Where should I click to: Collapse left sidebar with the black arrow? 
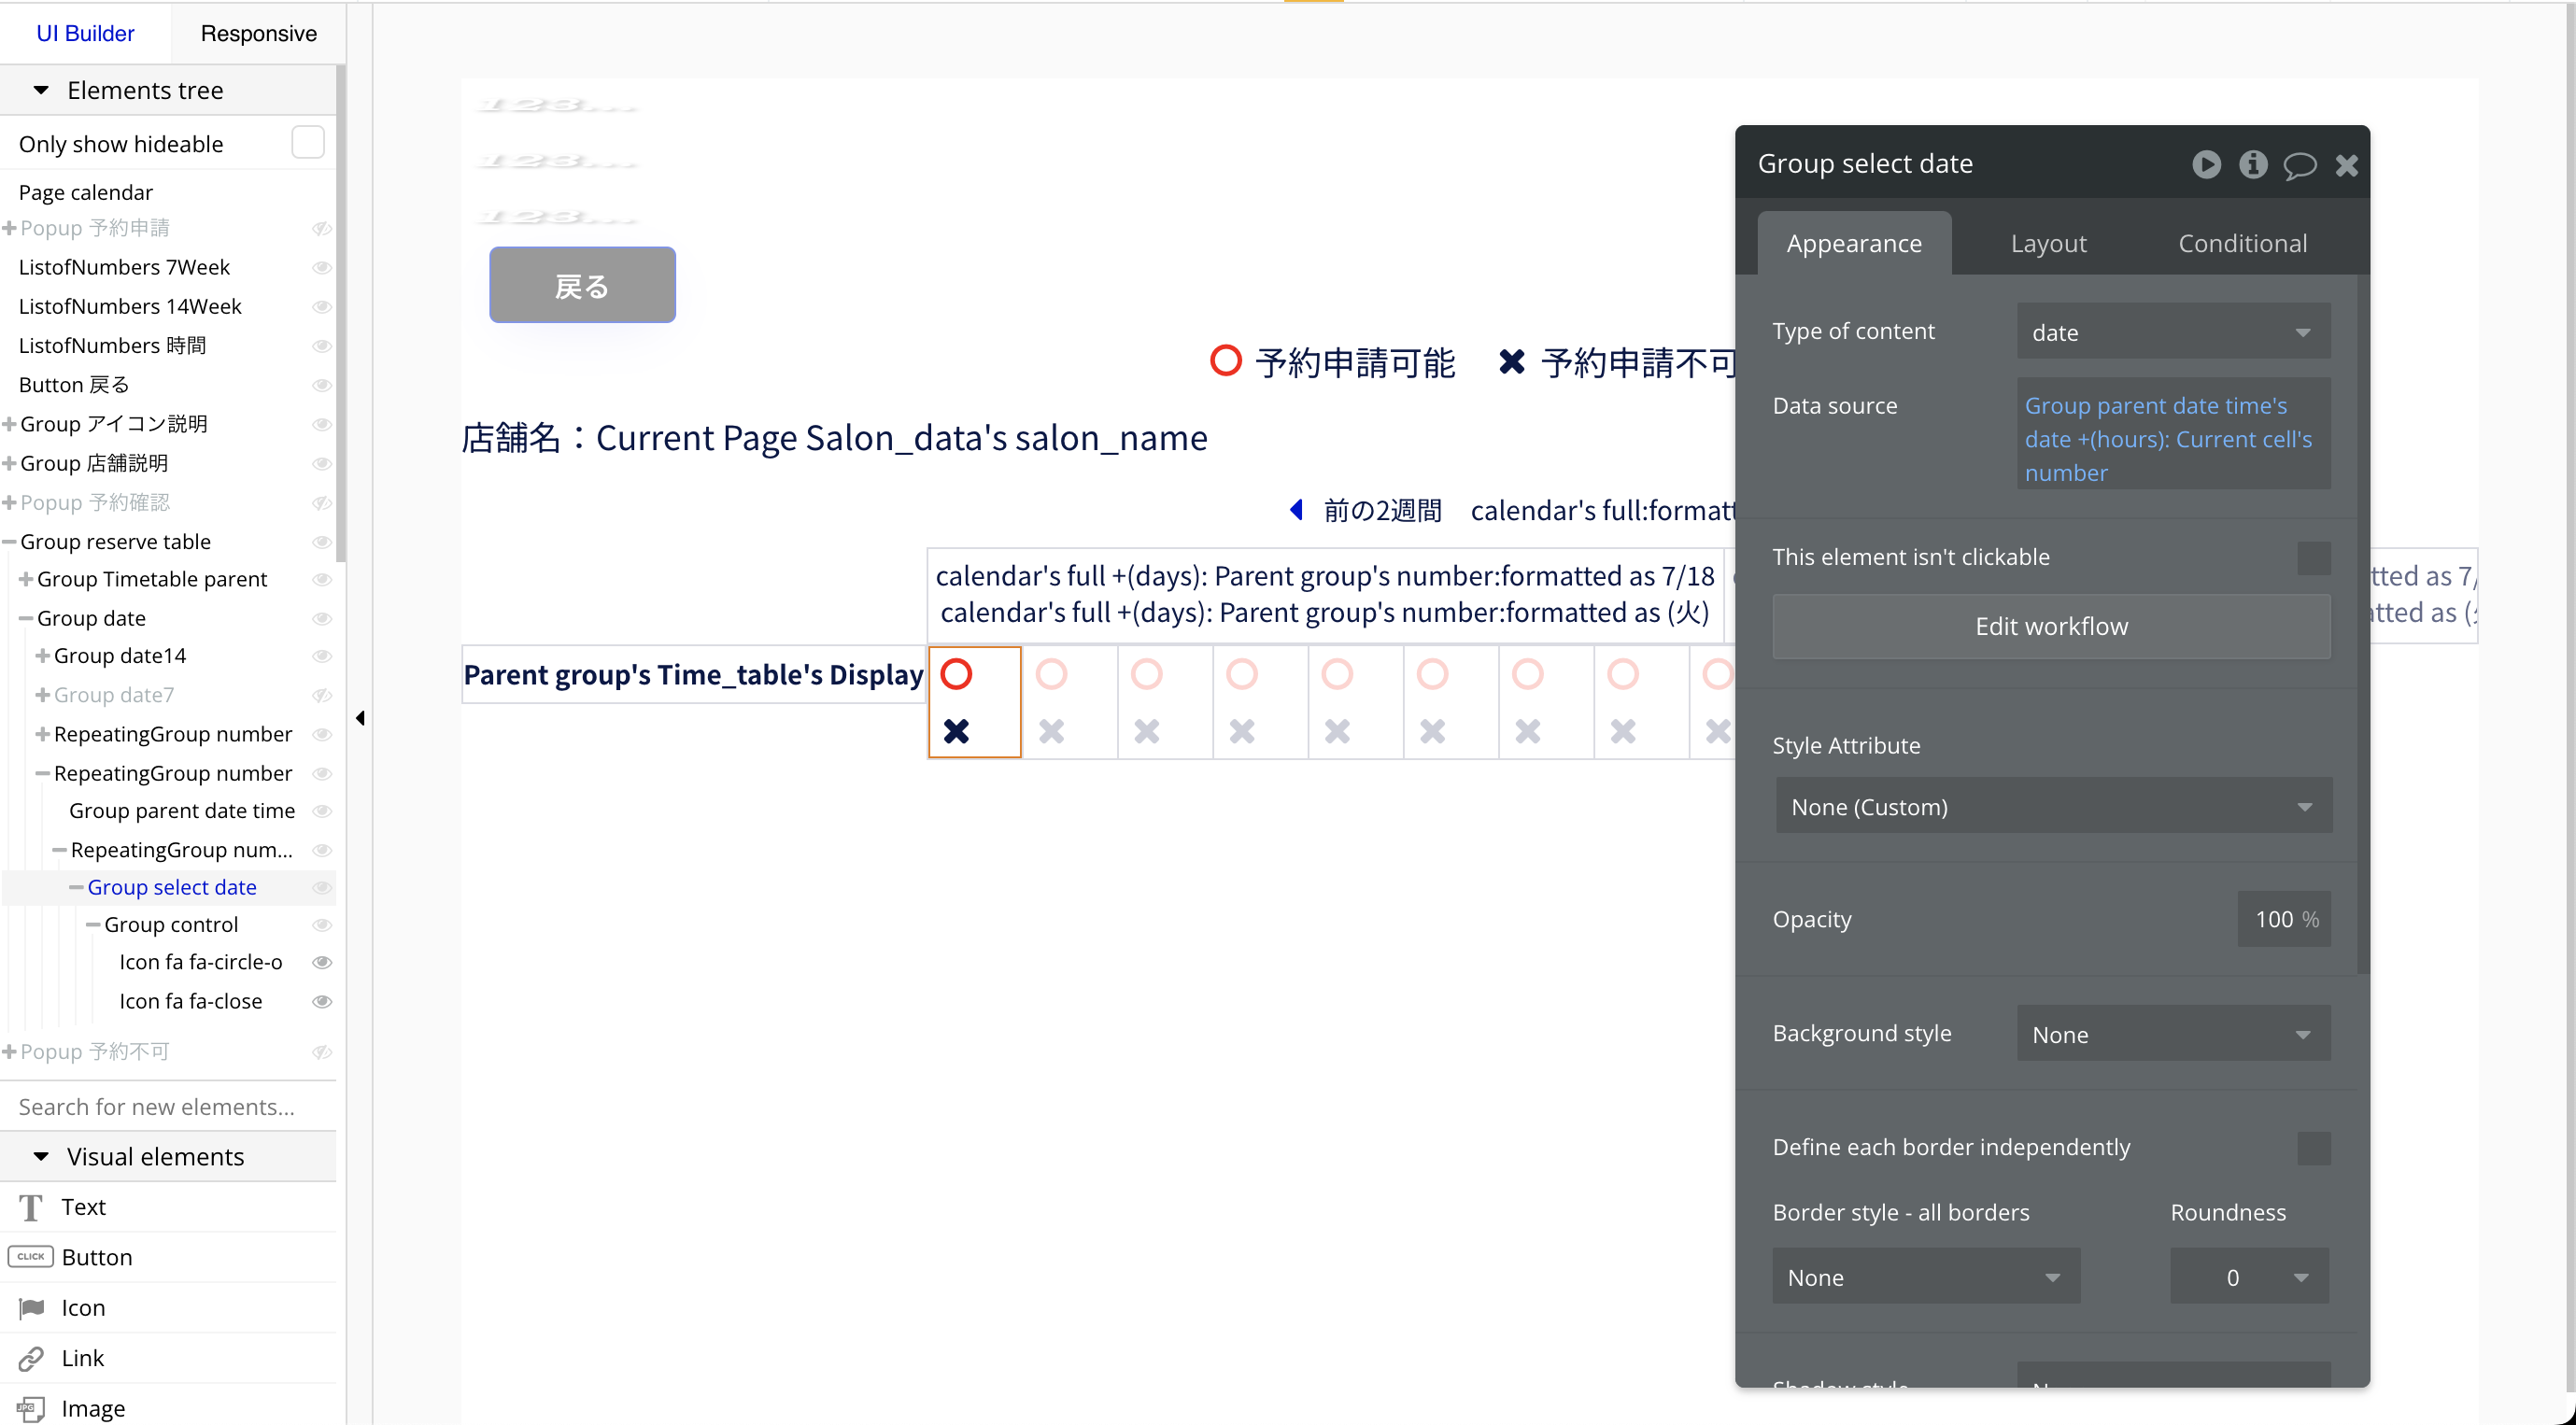click(360, 718)
